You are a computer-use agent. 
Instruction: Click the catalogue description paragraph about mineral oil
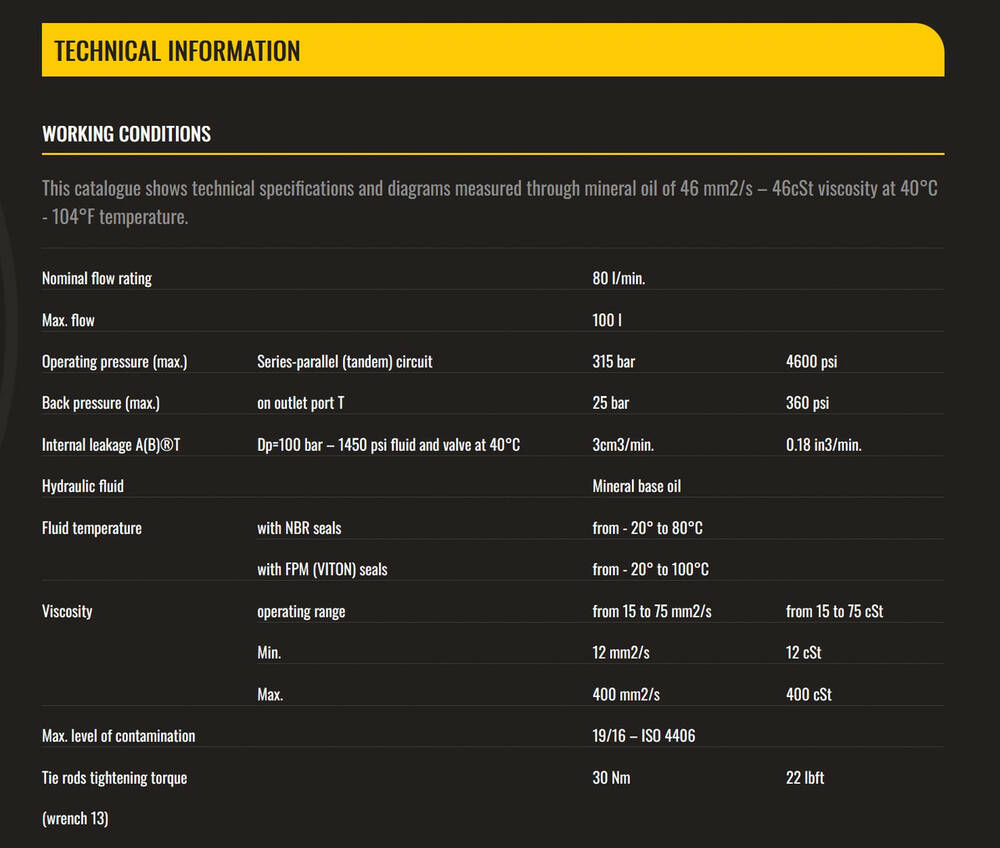490,202
